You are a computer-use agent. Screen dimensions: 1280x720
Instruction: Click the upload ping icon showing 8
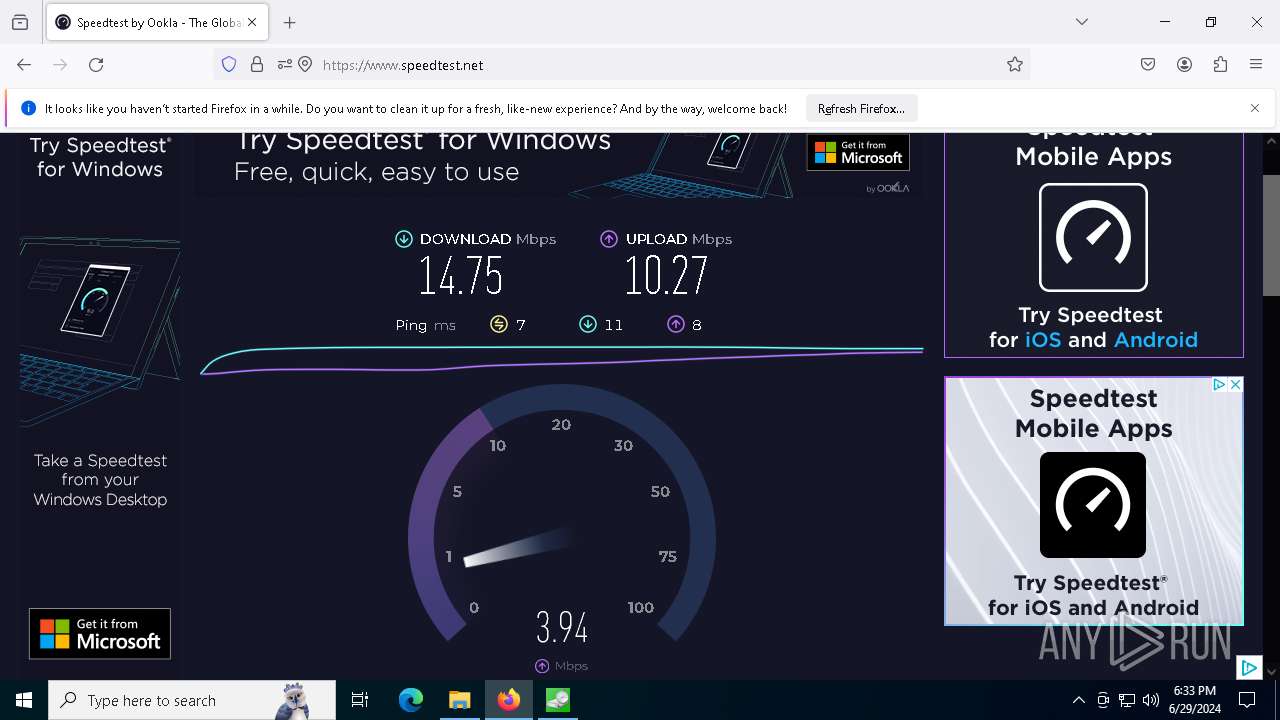pos(676,324)
